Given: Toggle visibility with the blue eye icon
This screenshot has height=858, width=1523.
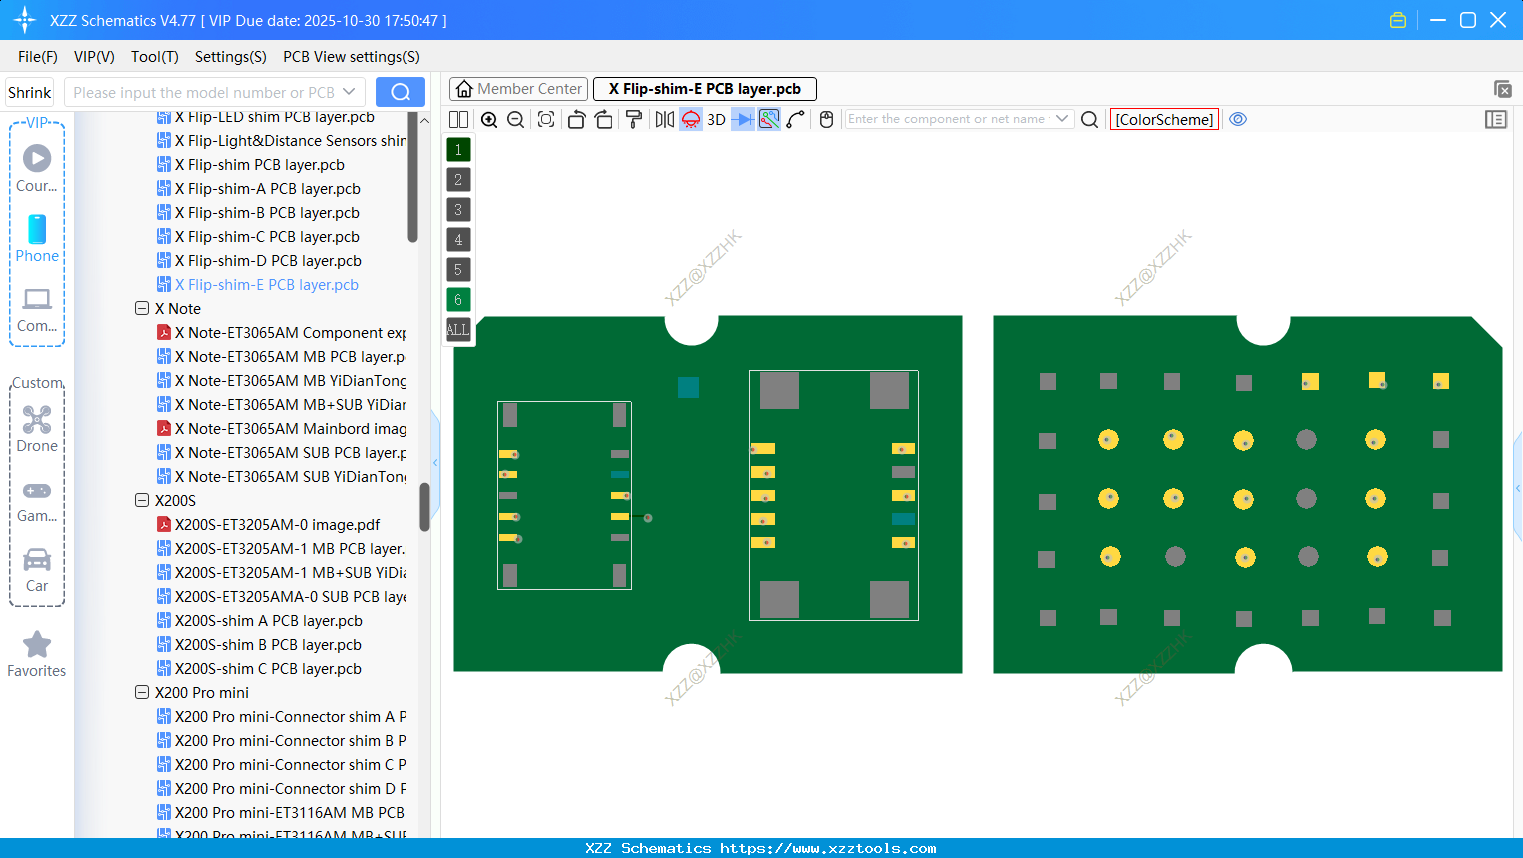Looking at the screenshot, I should pos(1238,119).
